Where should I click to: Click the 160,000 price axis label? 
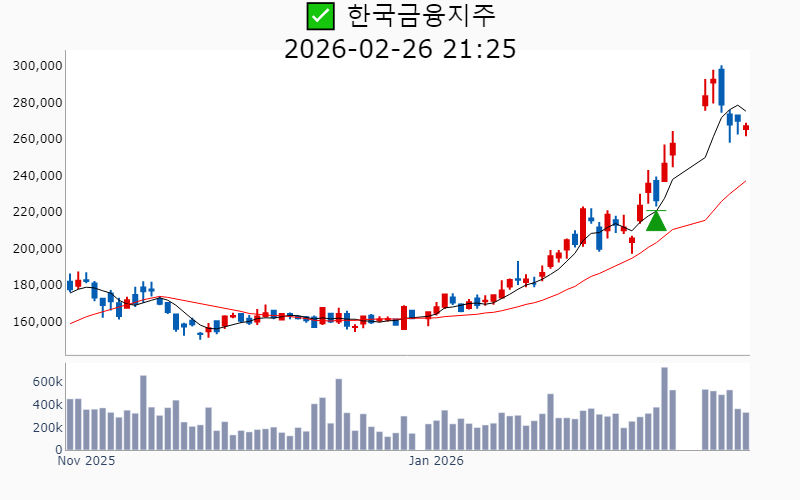point(38,322)
